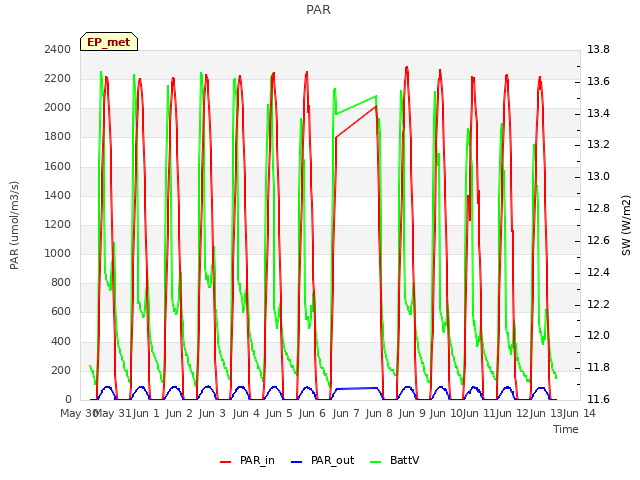The width and height of the screenshot is (640, 480).
Task: Click the SW (W/m2) axis label
Action: 626,225
